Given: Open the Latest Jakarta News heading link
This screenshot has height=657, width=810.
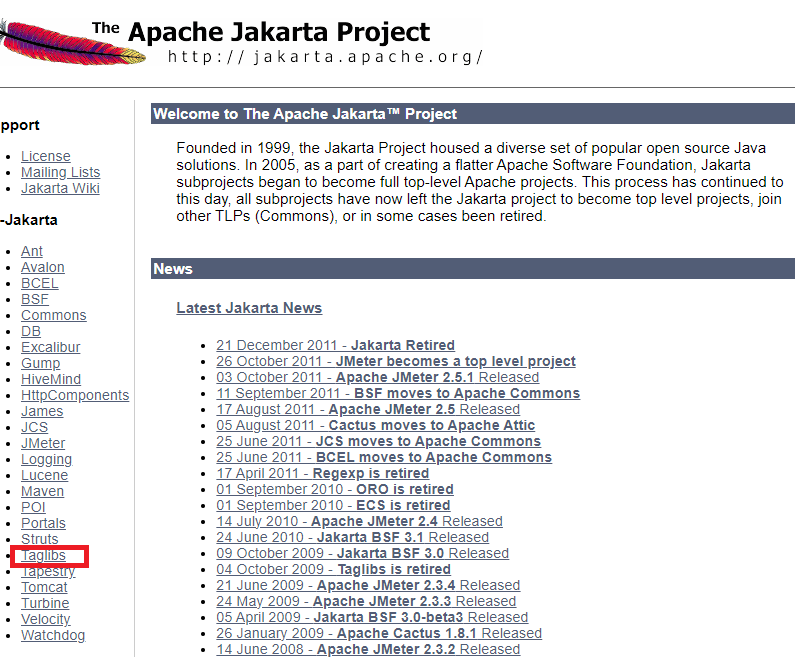Looking at the screenshot, I should tap(249, 308).
